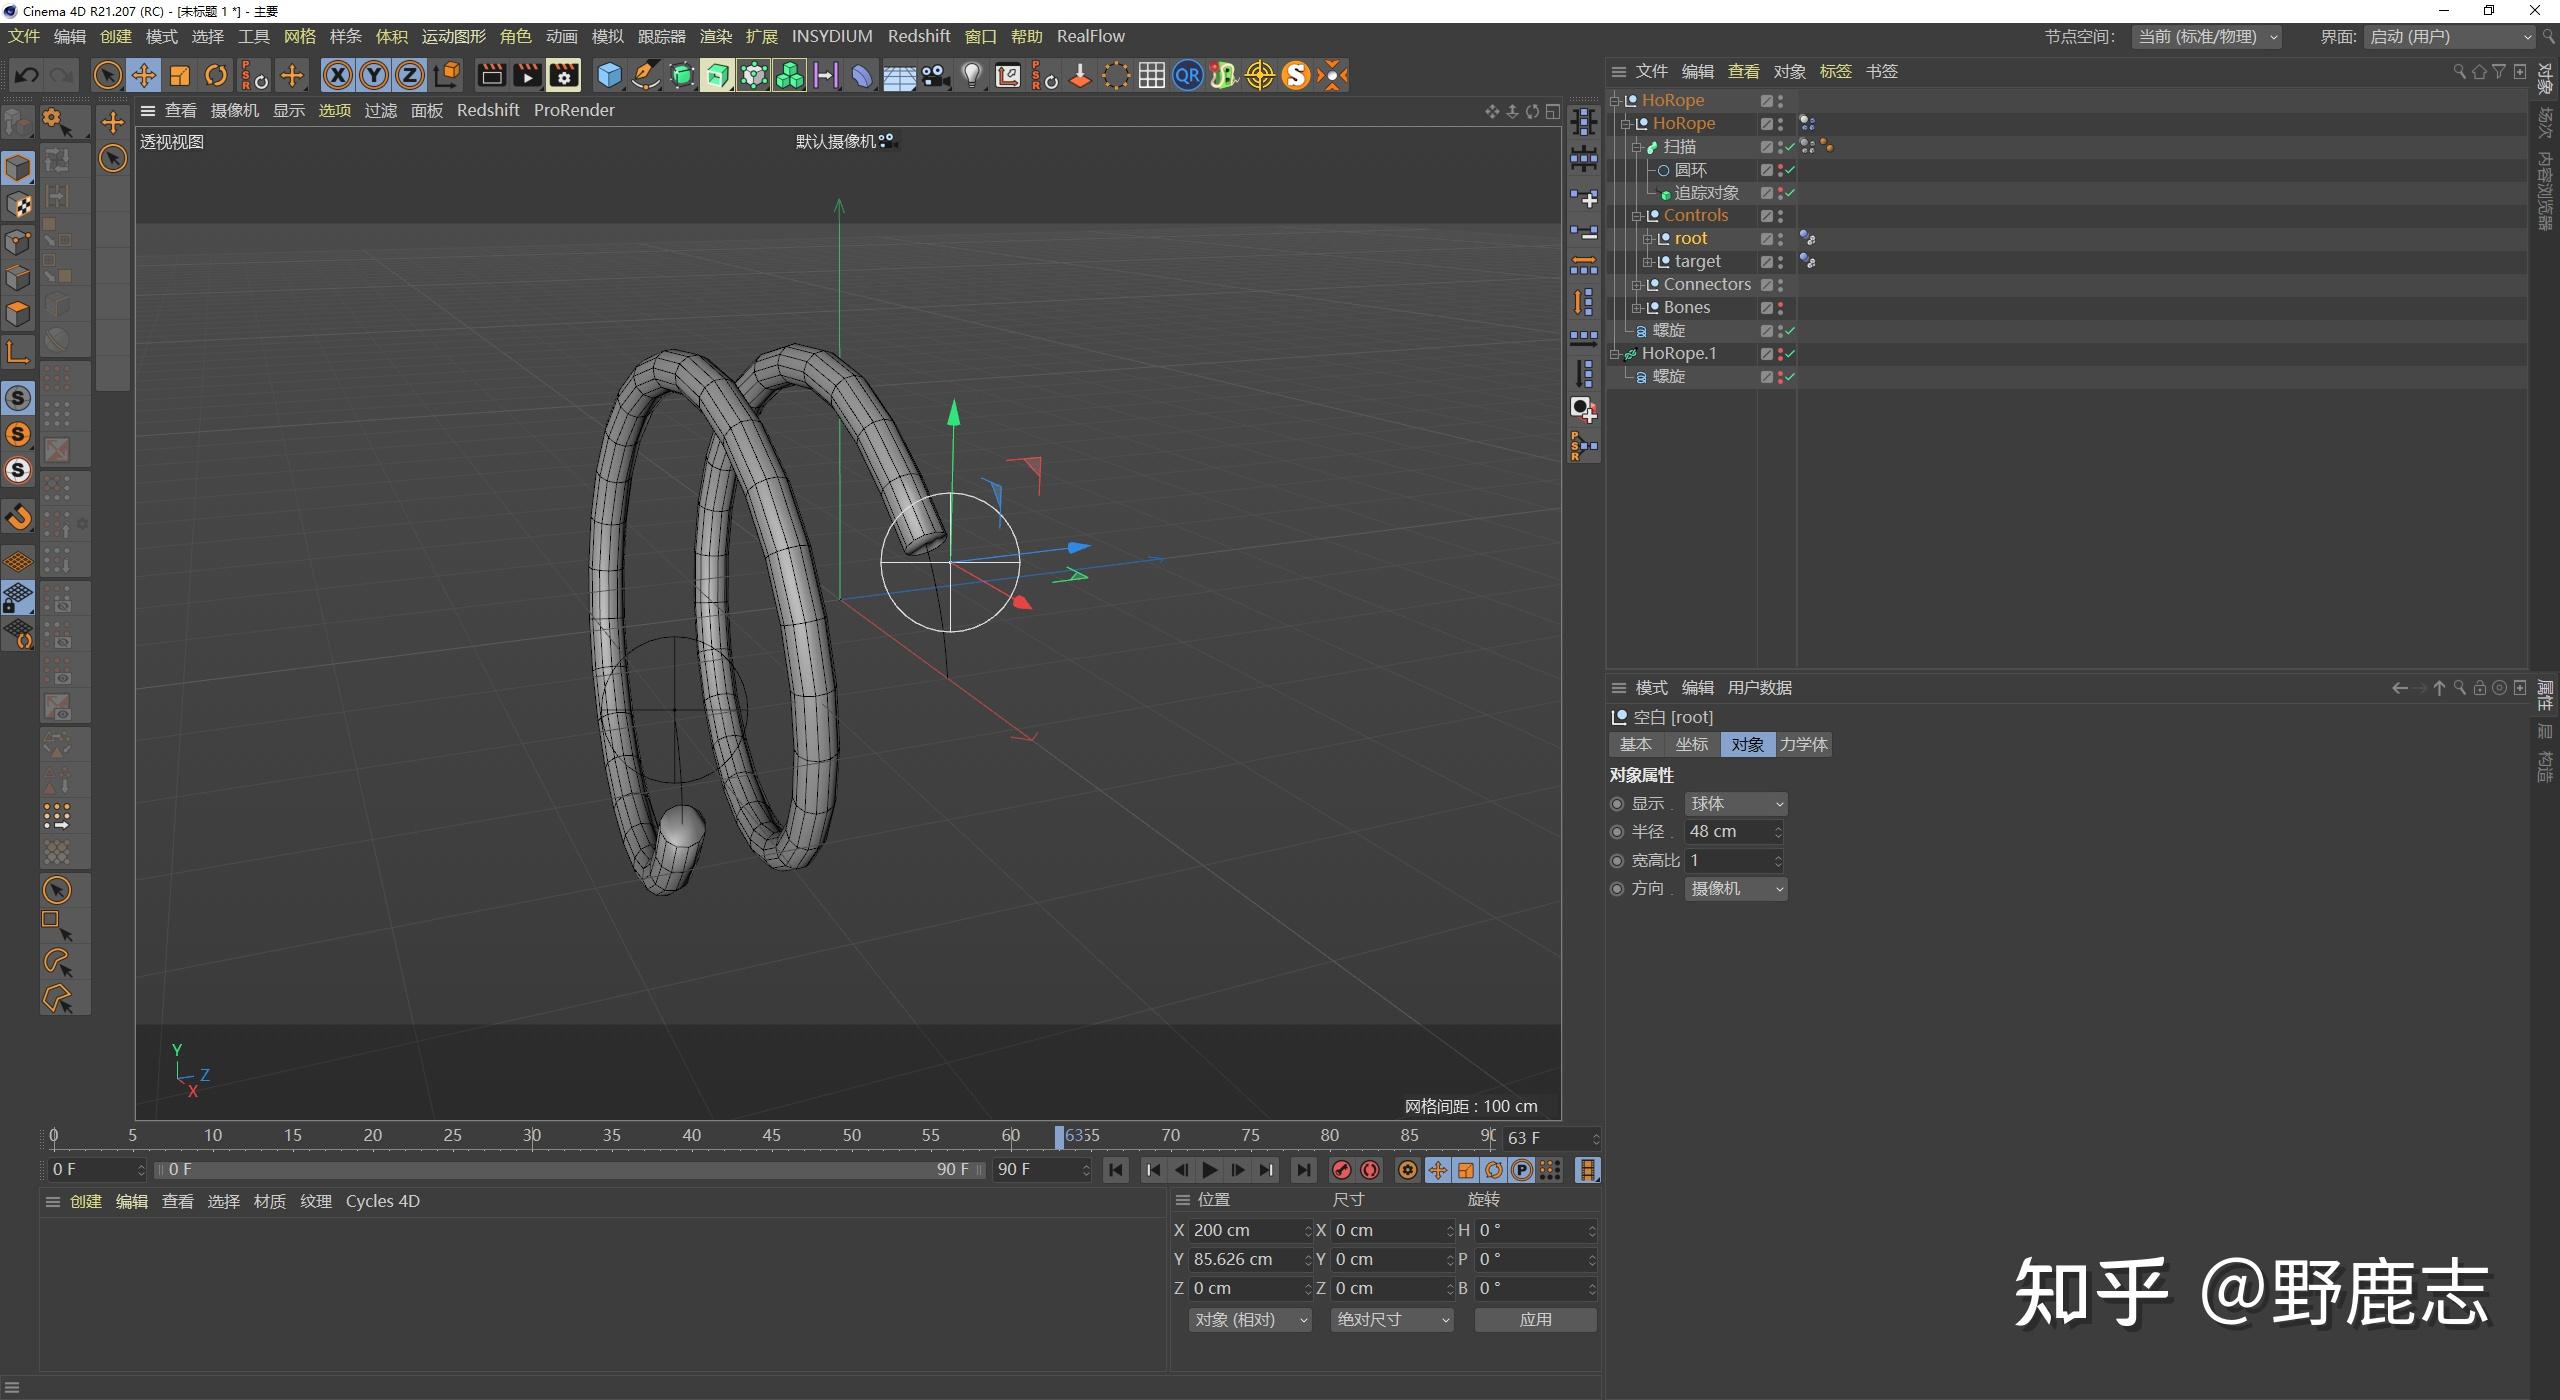The height and width of the screenshot is (1400, 2560).
Task: Add a Cube primitive object
Action: 609,75
